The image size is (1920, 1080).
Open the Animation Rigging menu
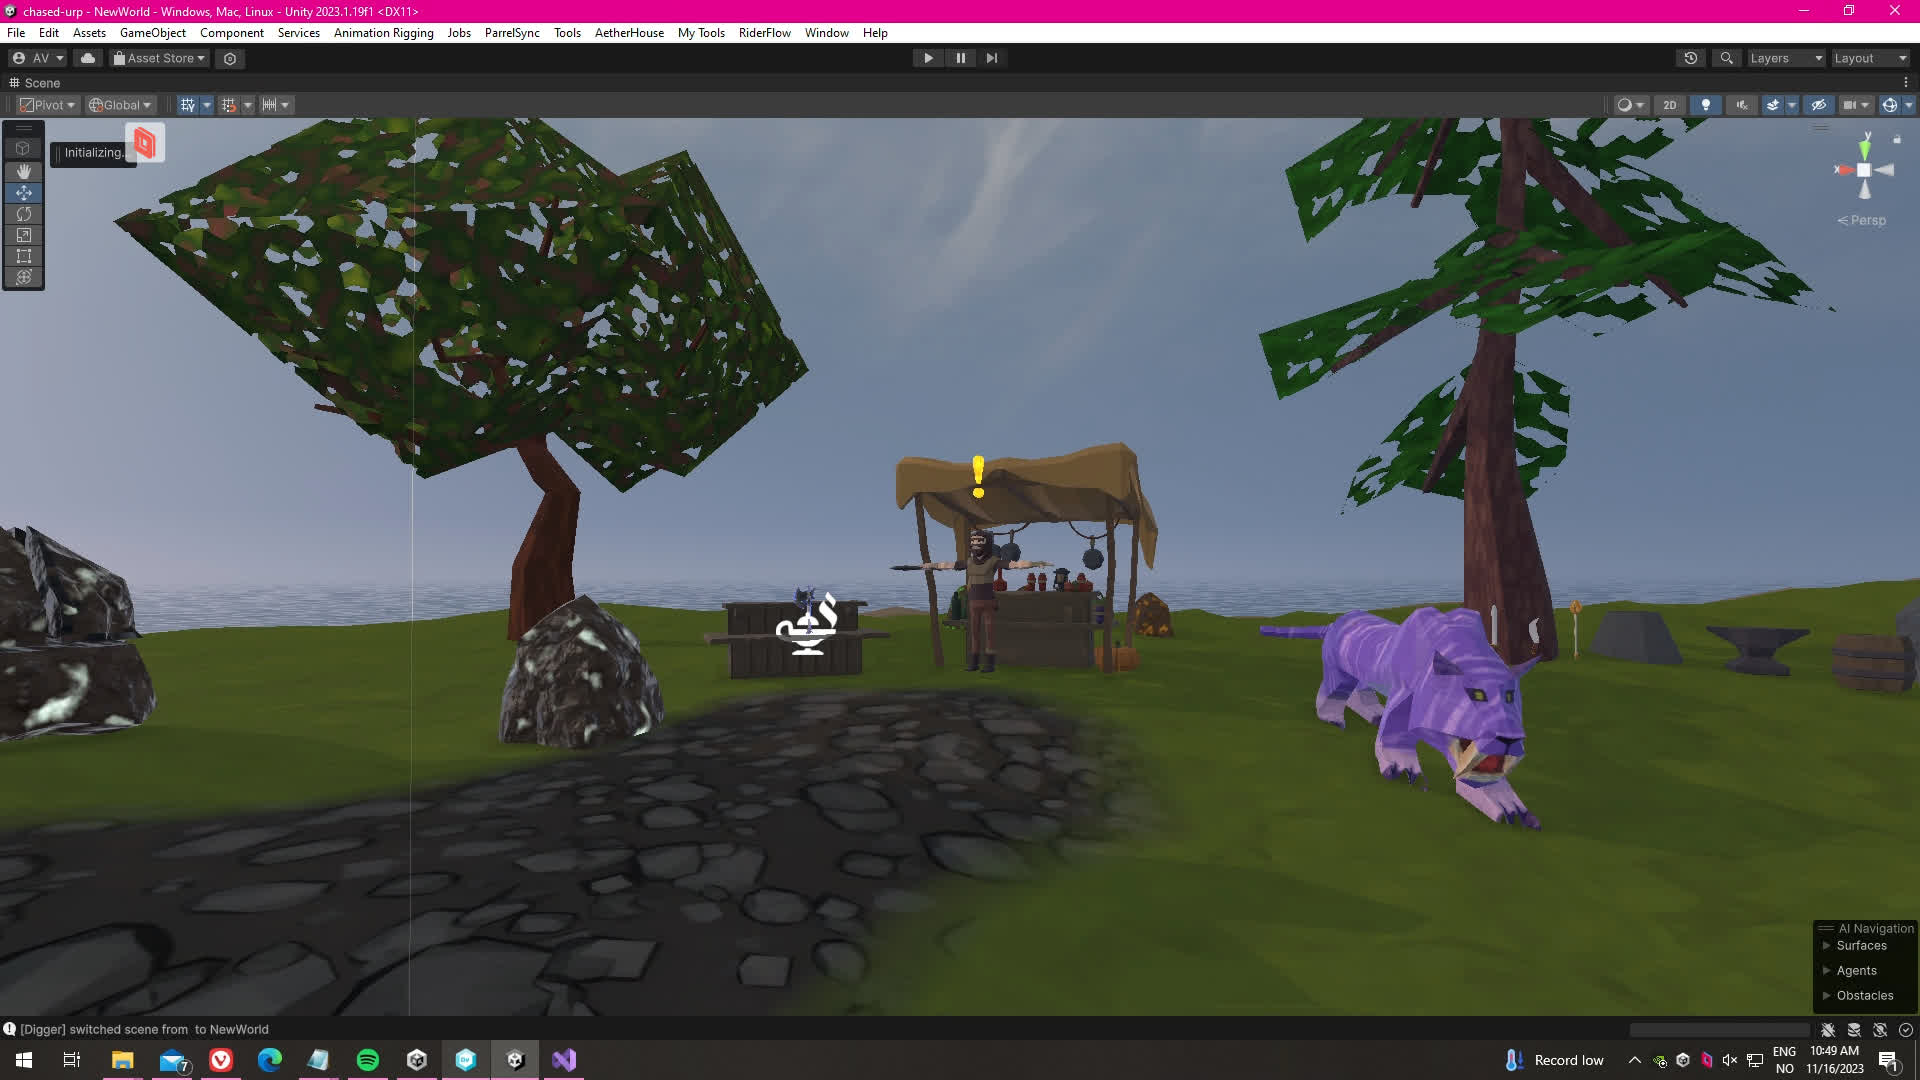[x=383, y=33]
